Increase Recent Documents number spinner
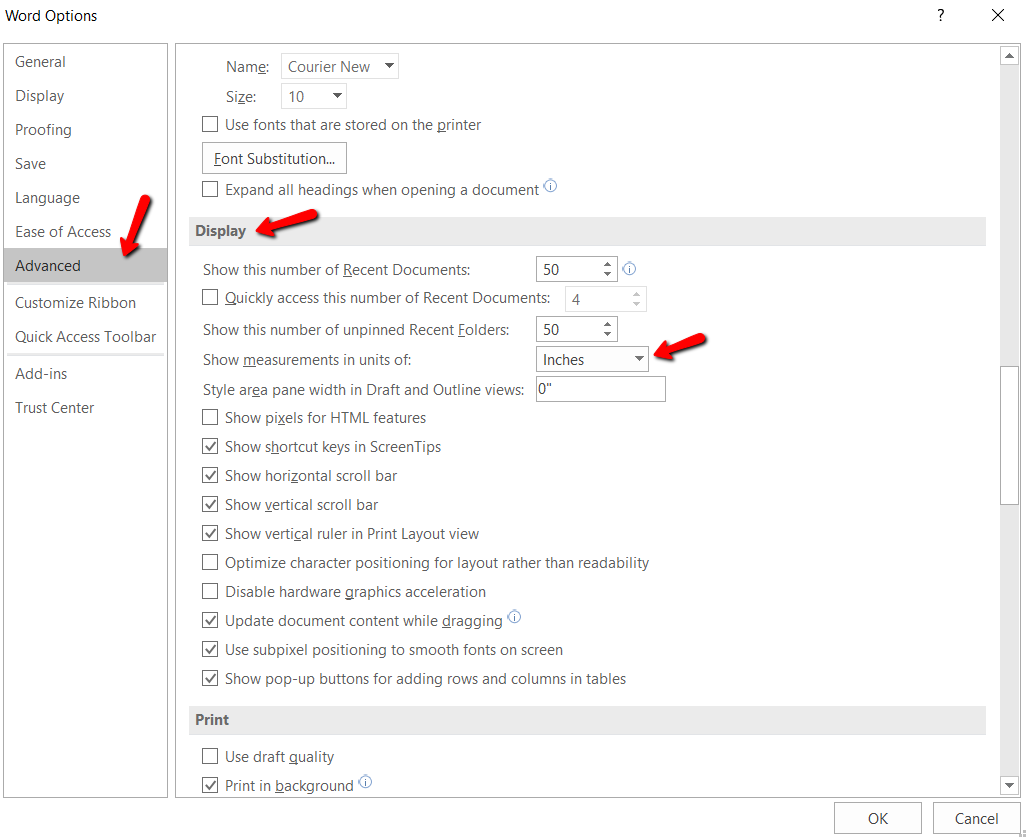This screenshot has height=837, width=1026. pos(608,264)
